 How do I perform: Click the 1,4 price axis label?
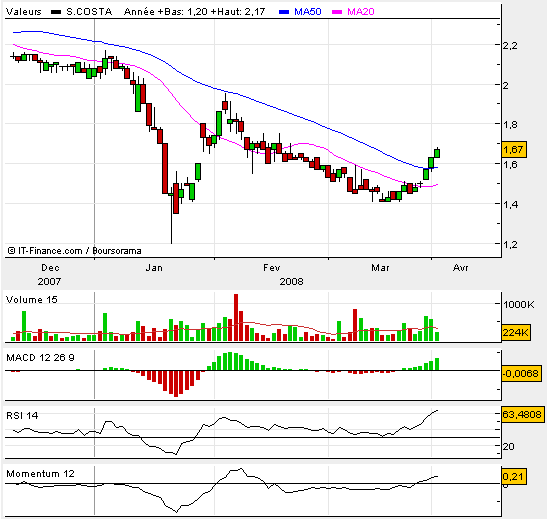tap(510, 204)
